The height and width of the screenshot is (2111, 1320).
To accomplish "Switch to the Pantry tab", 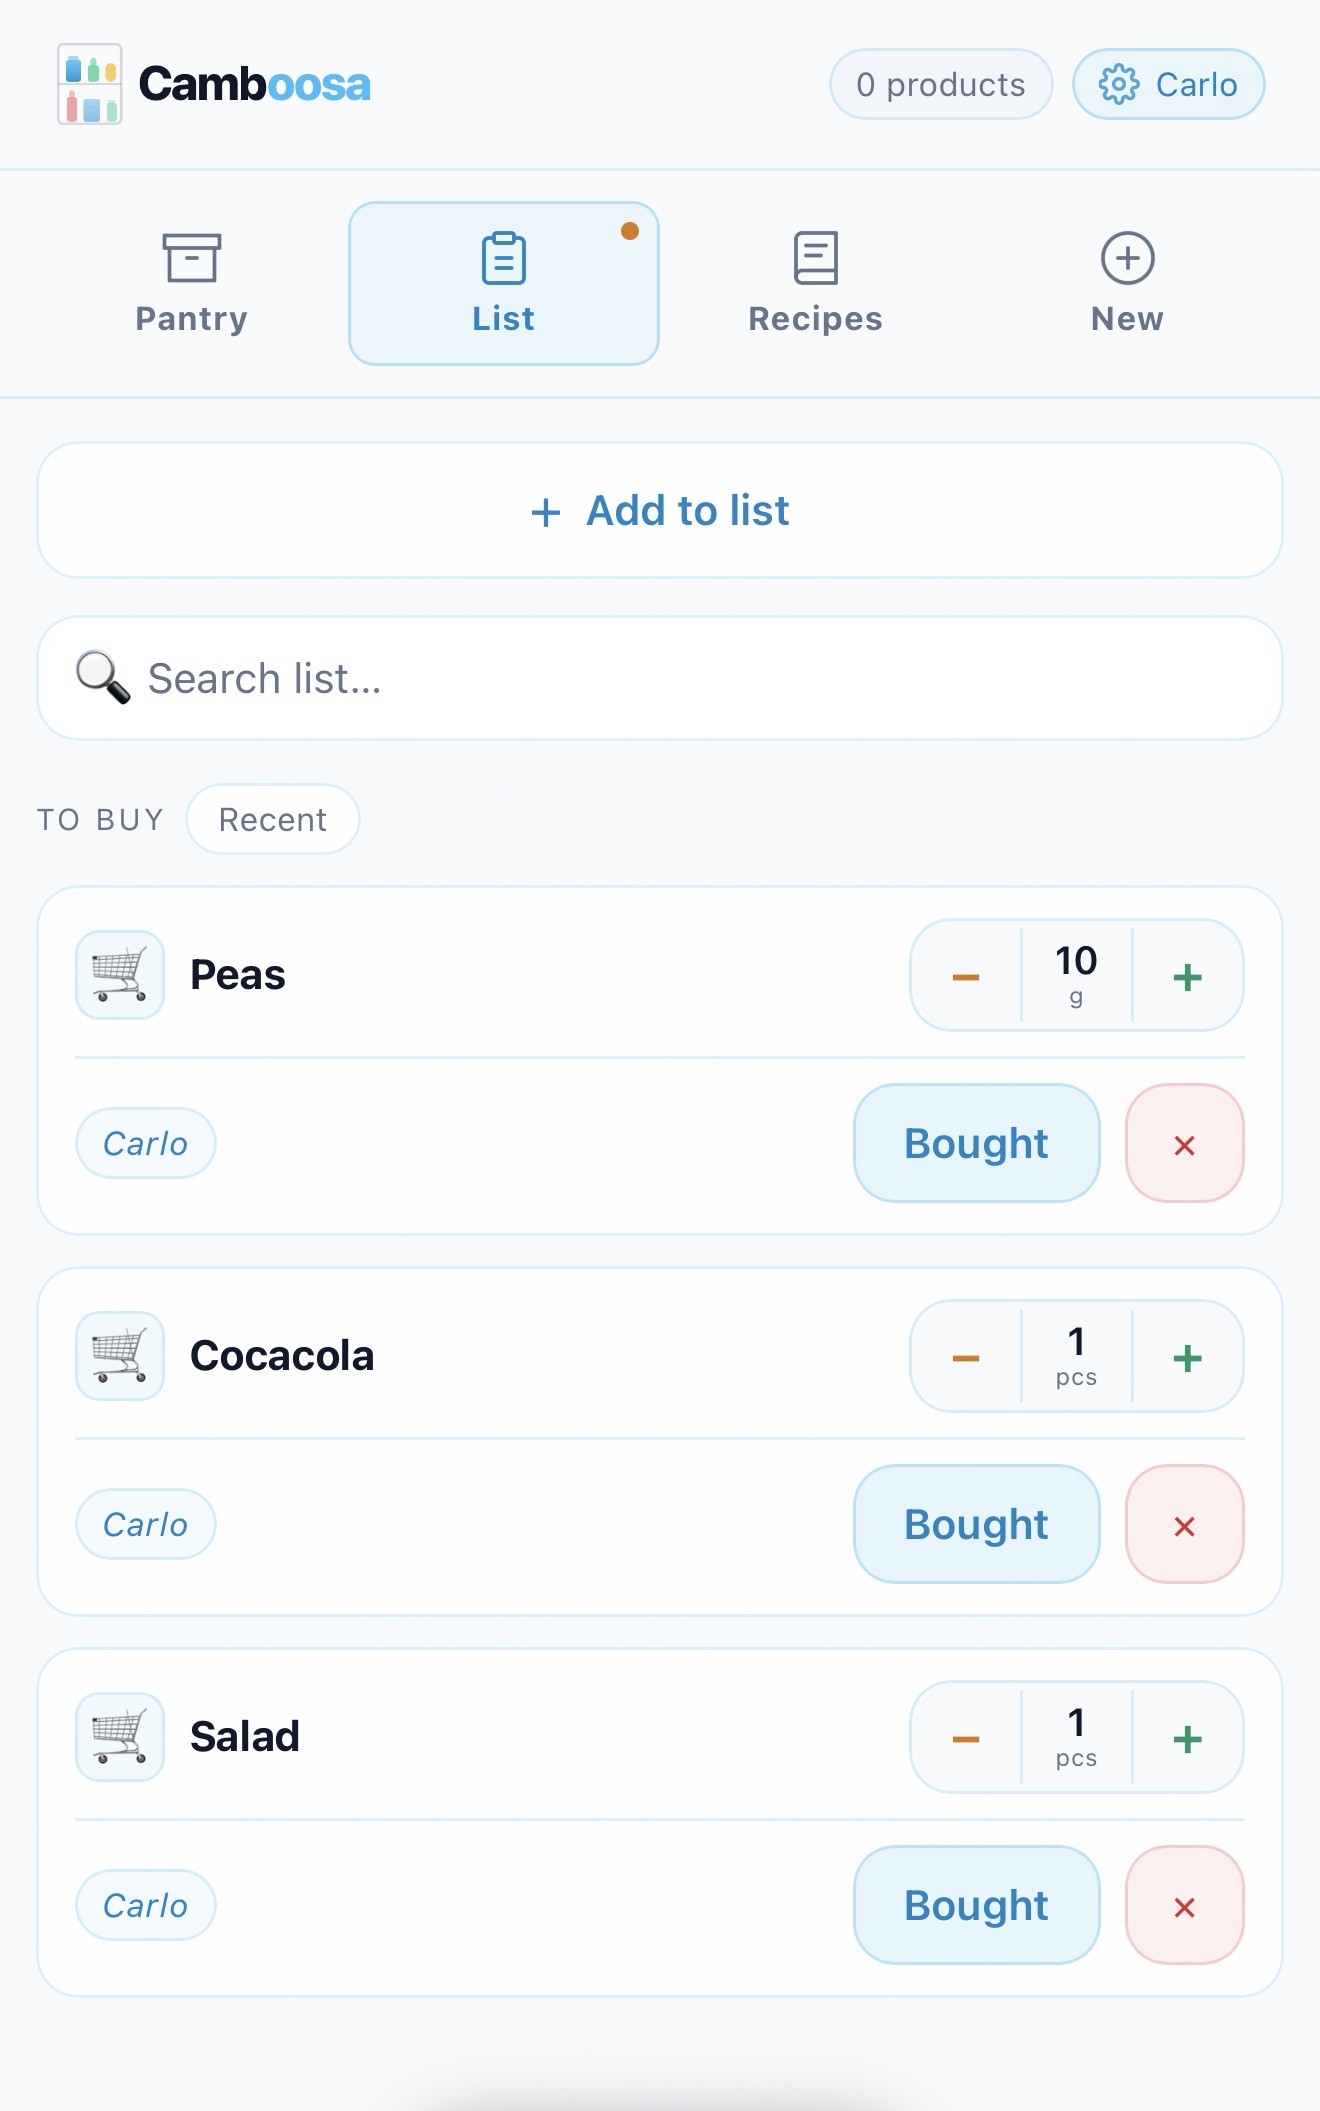I will pos(191,284).
